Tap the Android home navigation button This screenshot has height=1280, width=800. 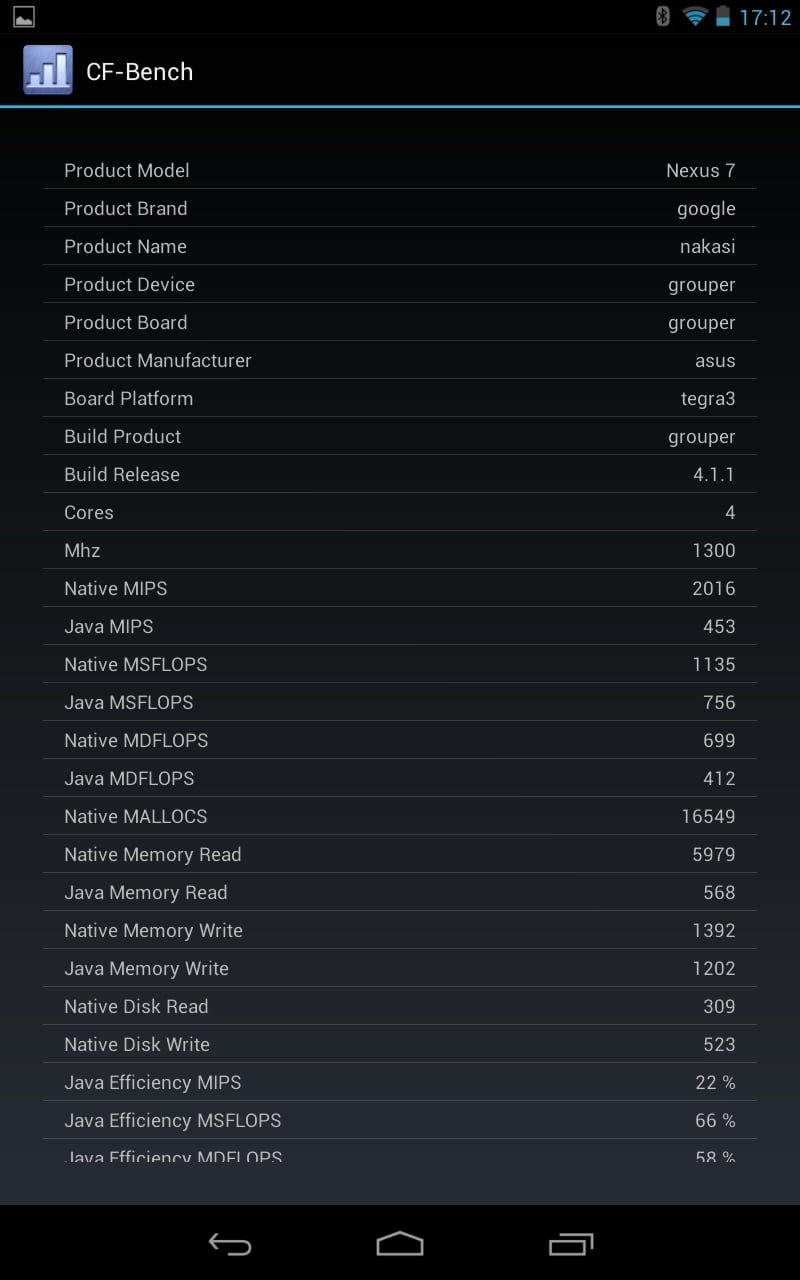coord(400,1243)
